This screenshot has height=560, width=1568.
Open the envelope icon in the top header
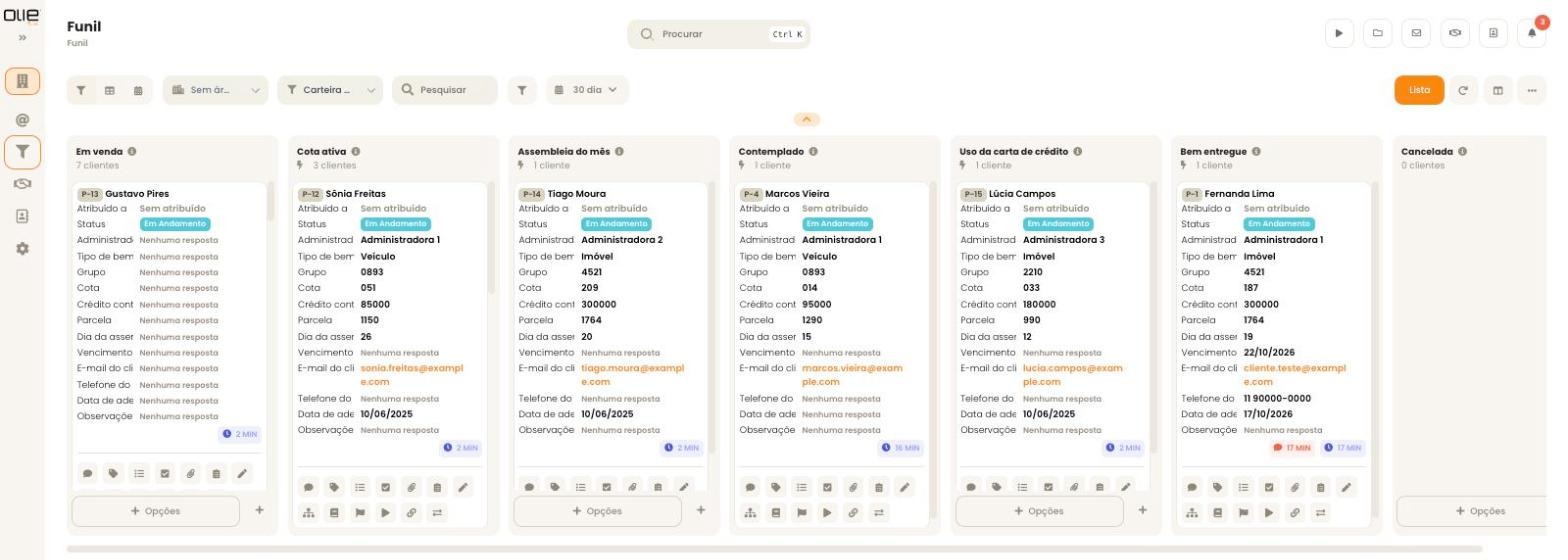[x=1416, y=33]
